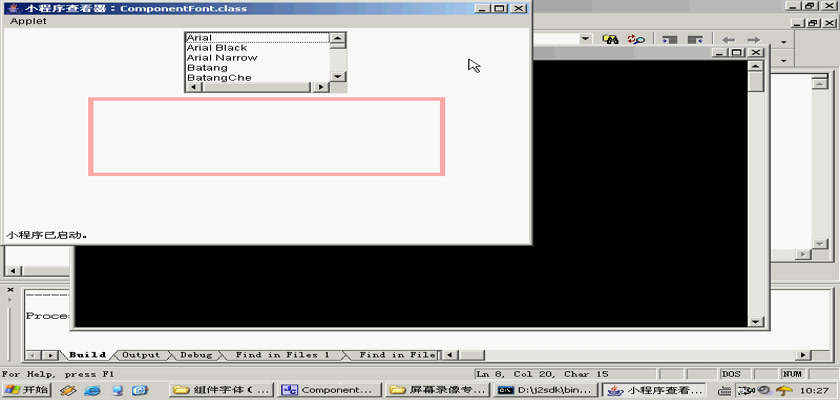
Task: Close the output pane with x
Action: (10, 290)
